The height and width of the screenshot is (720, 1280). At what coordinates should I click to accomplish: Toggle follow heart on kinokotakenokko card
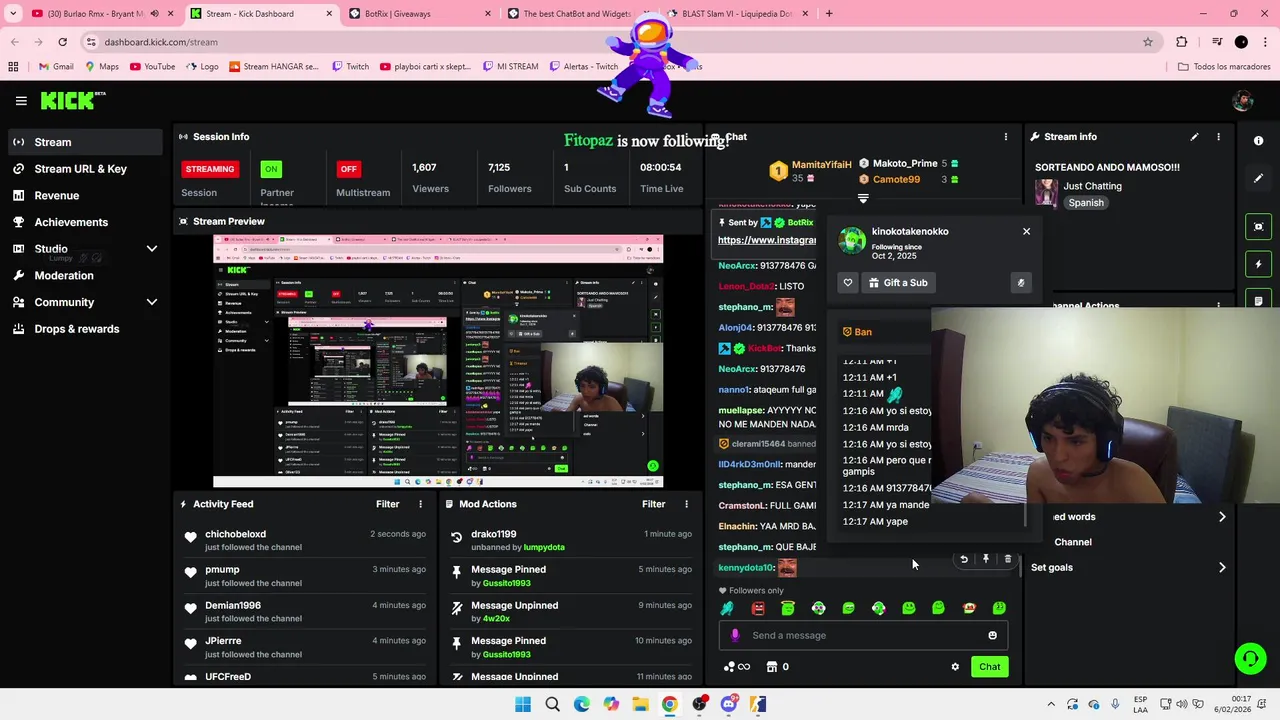click(848, 283)
